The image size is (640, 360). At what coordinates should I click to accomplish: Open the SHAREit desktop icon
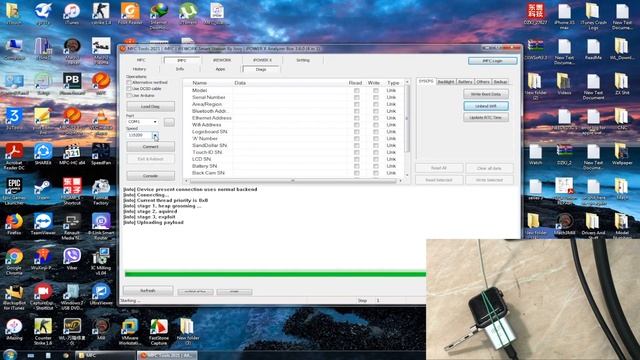coord(43,154)
